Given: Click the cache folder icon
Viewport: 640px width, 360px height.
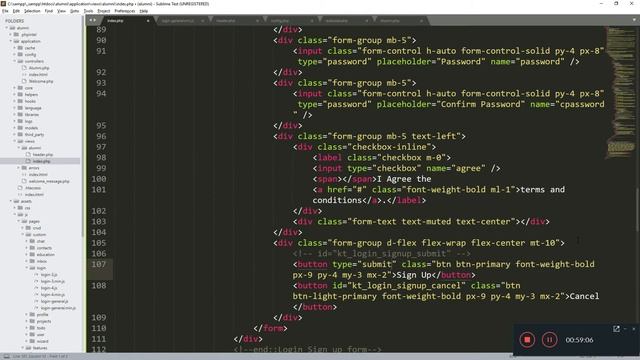Looking at the screenshot, I should tap(20, 48).
